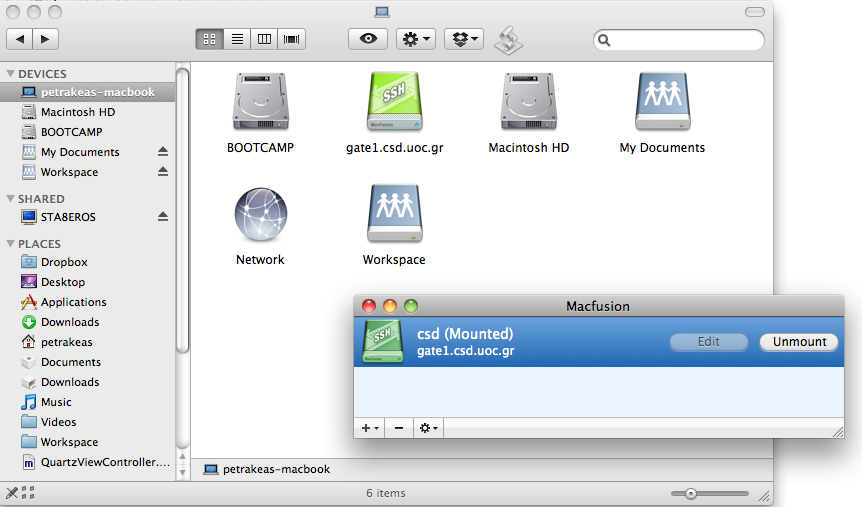This screenshot has height=507, width=862.
Task: Switch to Cover Flow view
Action: click(291, 39)
